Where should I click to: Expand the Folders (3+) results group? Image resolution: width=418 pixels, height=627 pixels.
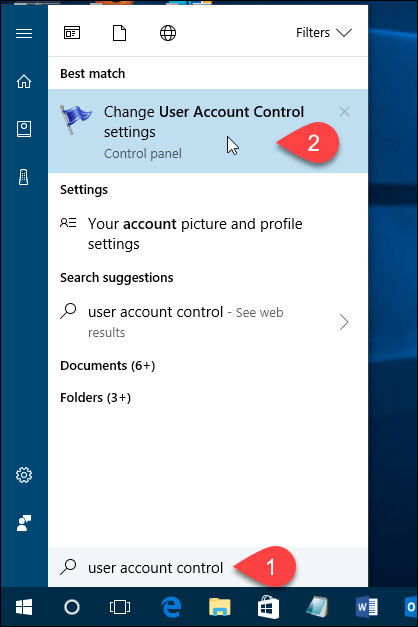(x=96, y=397)
